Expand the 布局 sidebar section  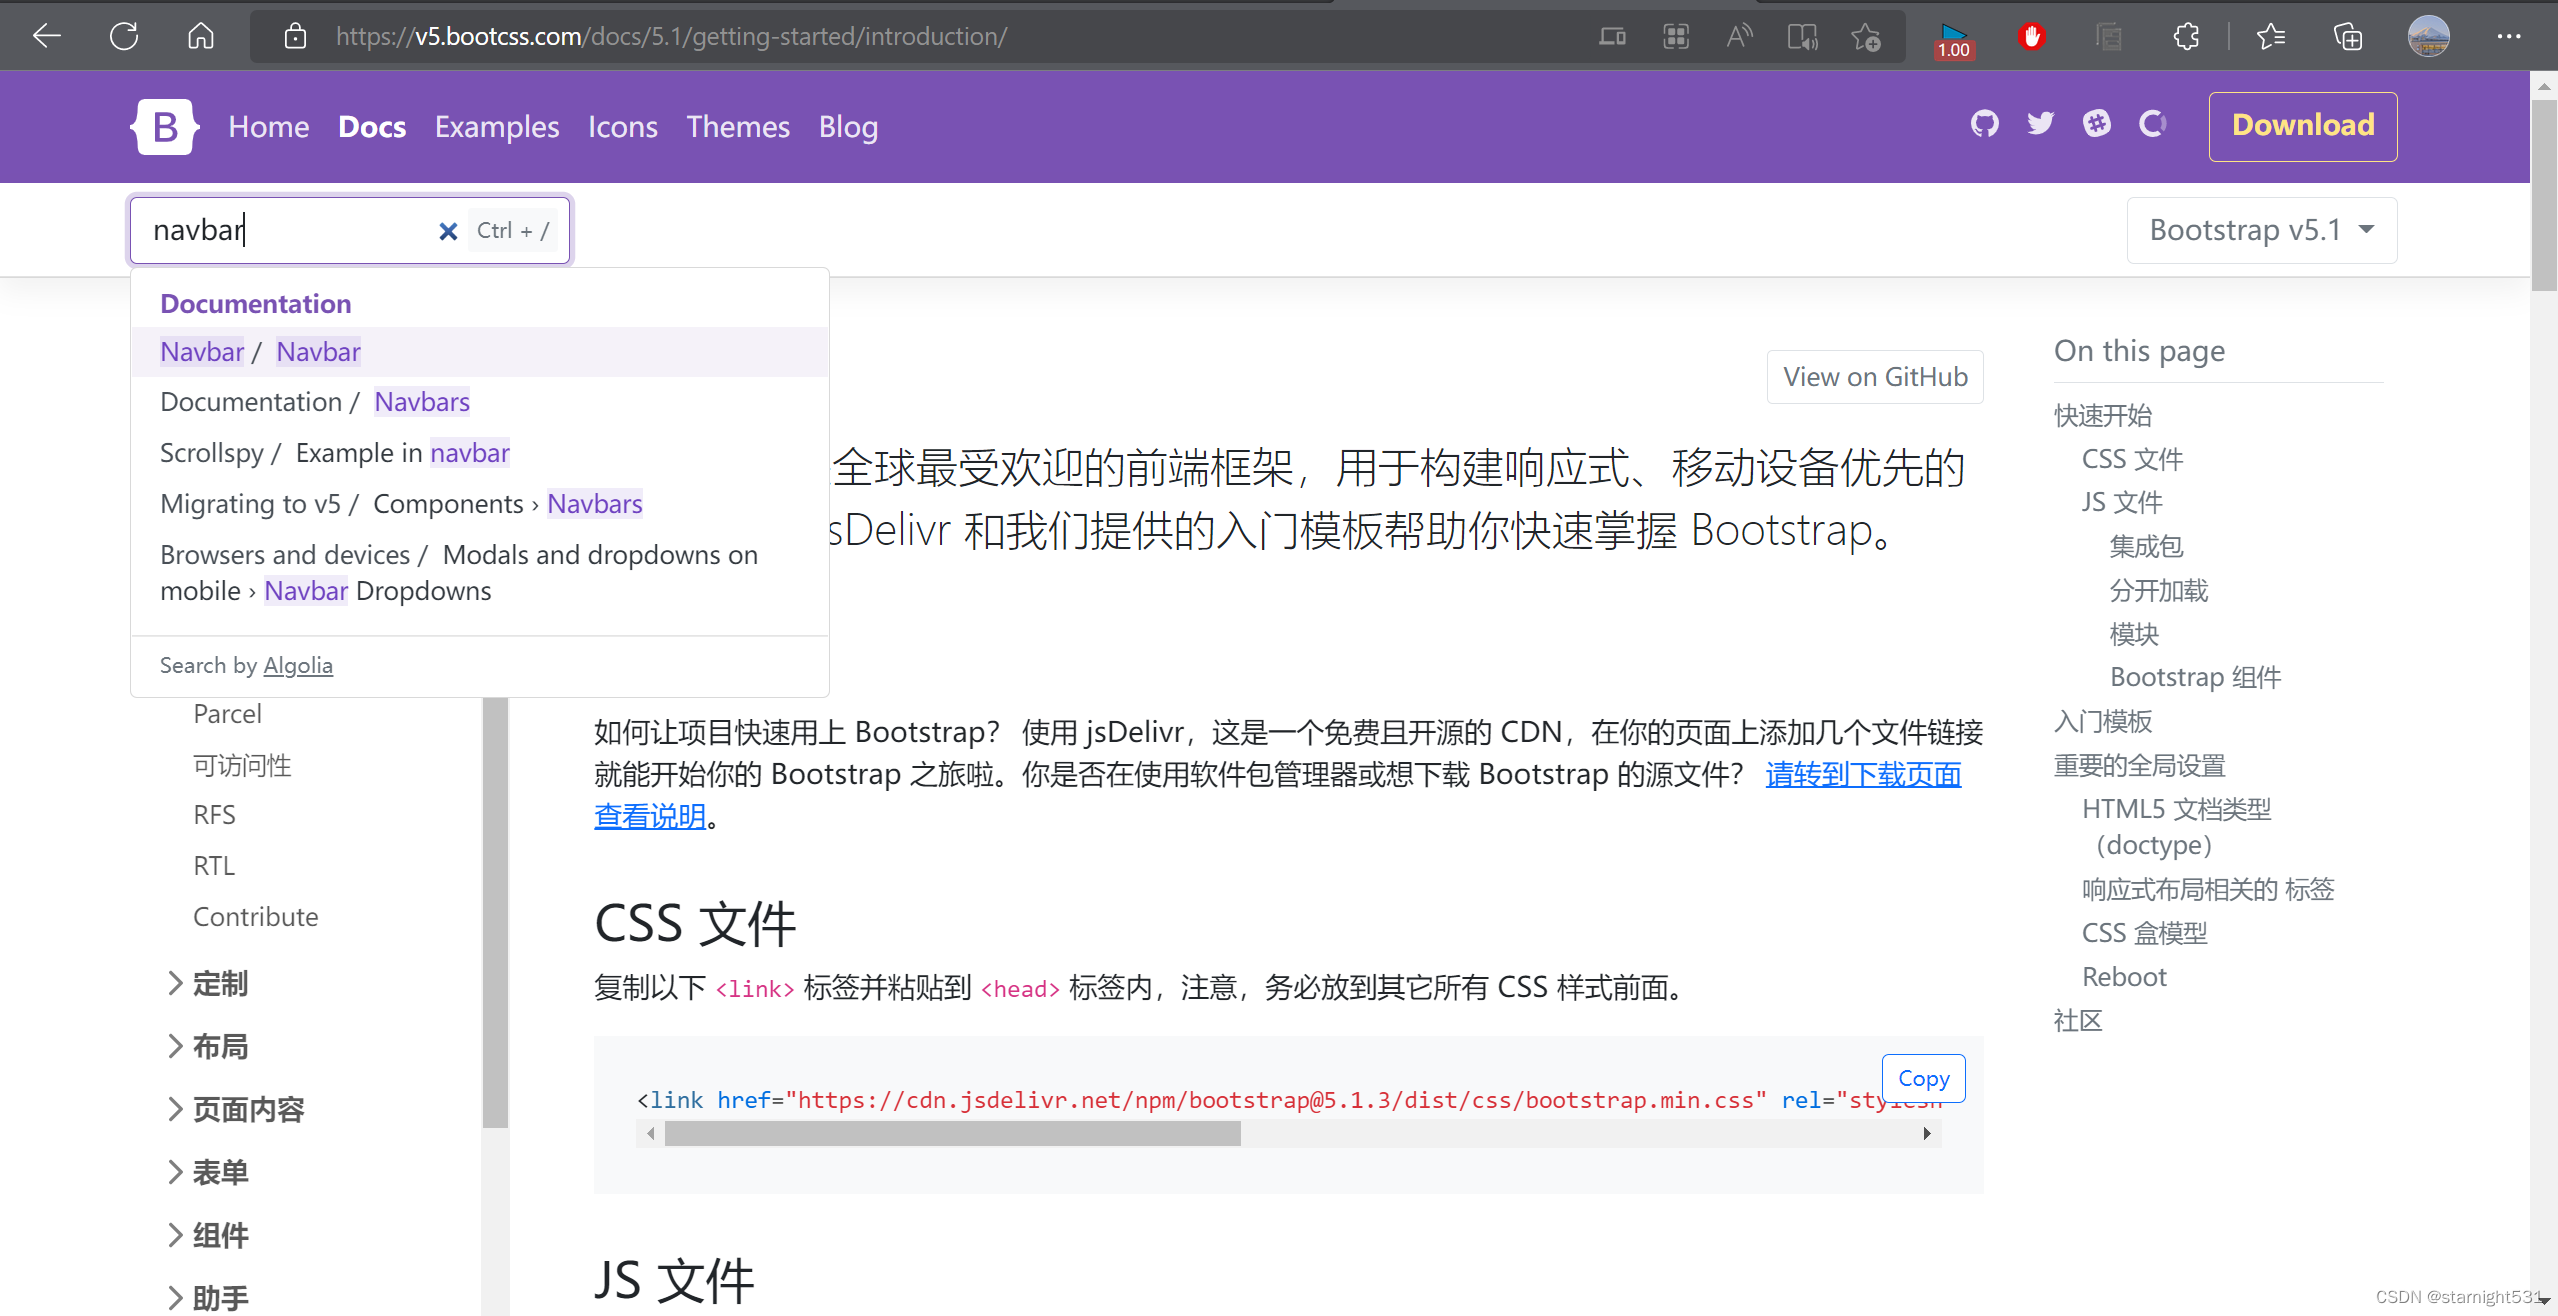[220, 1047]
